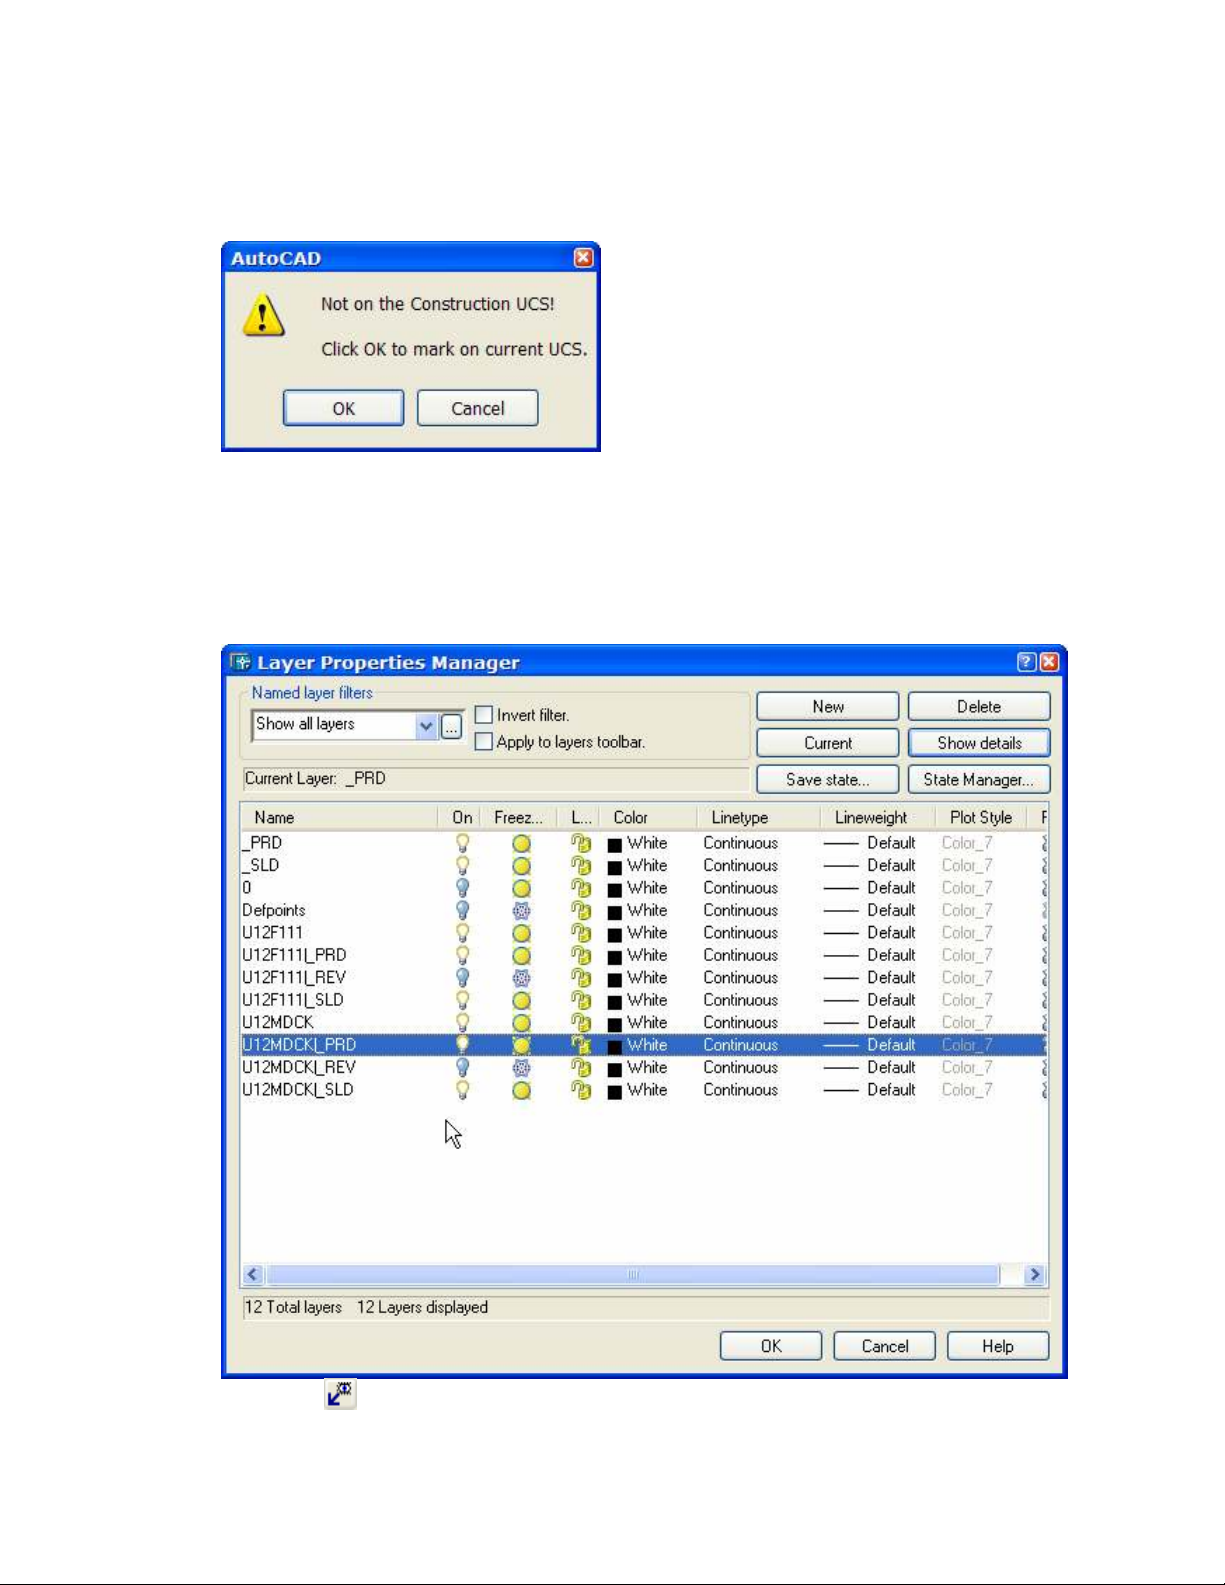Check Apply to layers toolbar option
1225x1585 pixels.
pos(484,742)
